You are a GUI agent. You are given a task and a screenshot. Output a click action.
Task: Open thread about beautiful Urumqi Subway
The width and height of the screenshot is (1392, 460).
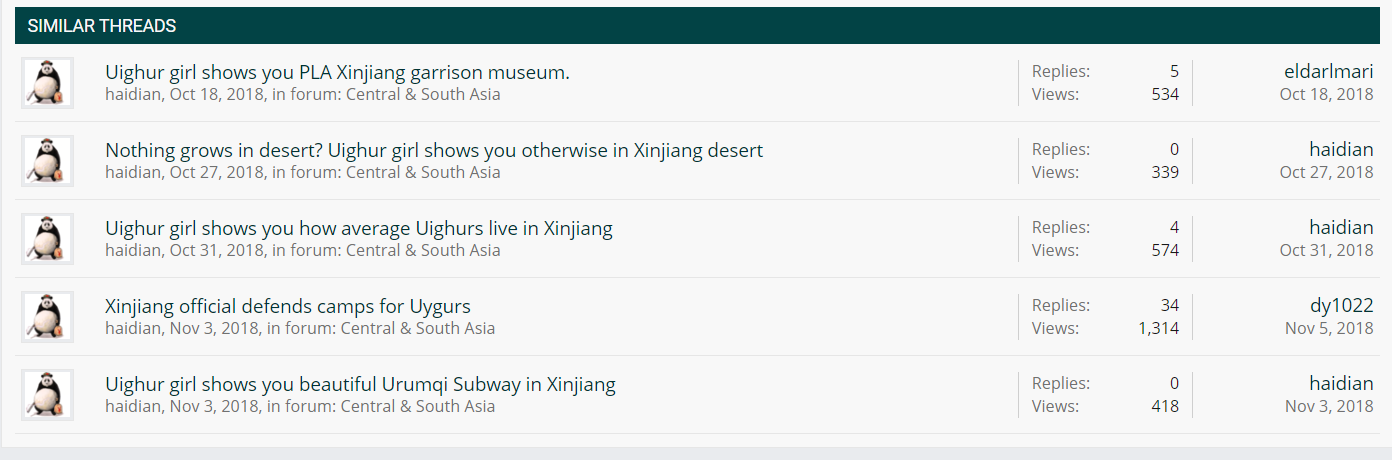(x=360, y=384)
